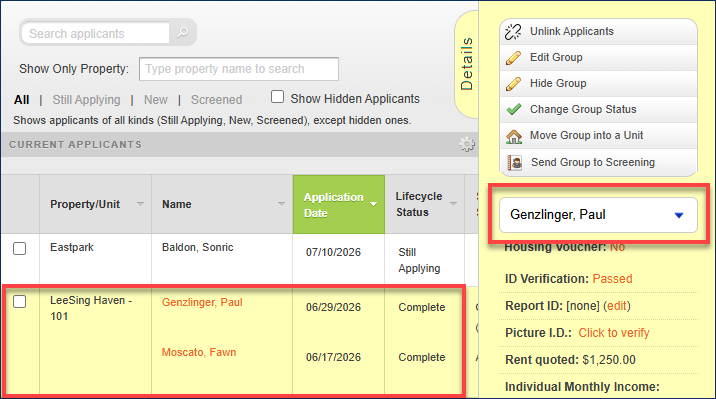Click the Edit Group pencil icon
This screenshot has width=716, height=399.
pyautogui.click(x=513, y=58)
